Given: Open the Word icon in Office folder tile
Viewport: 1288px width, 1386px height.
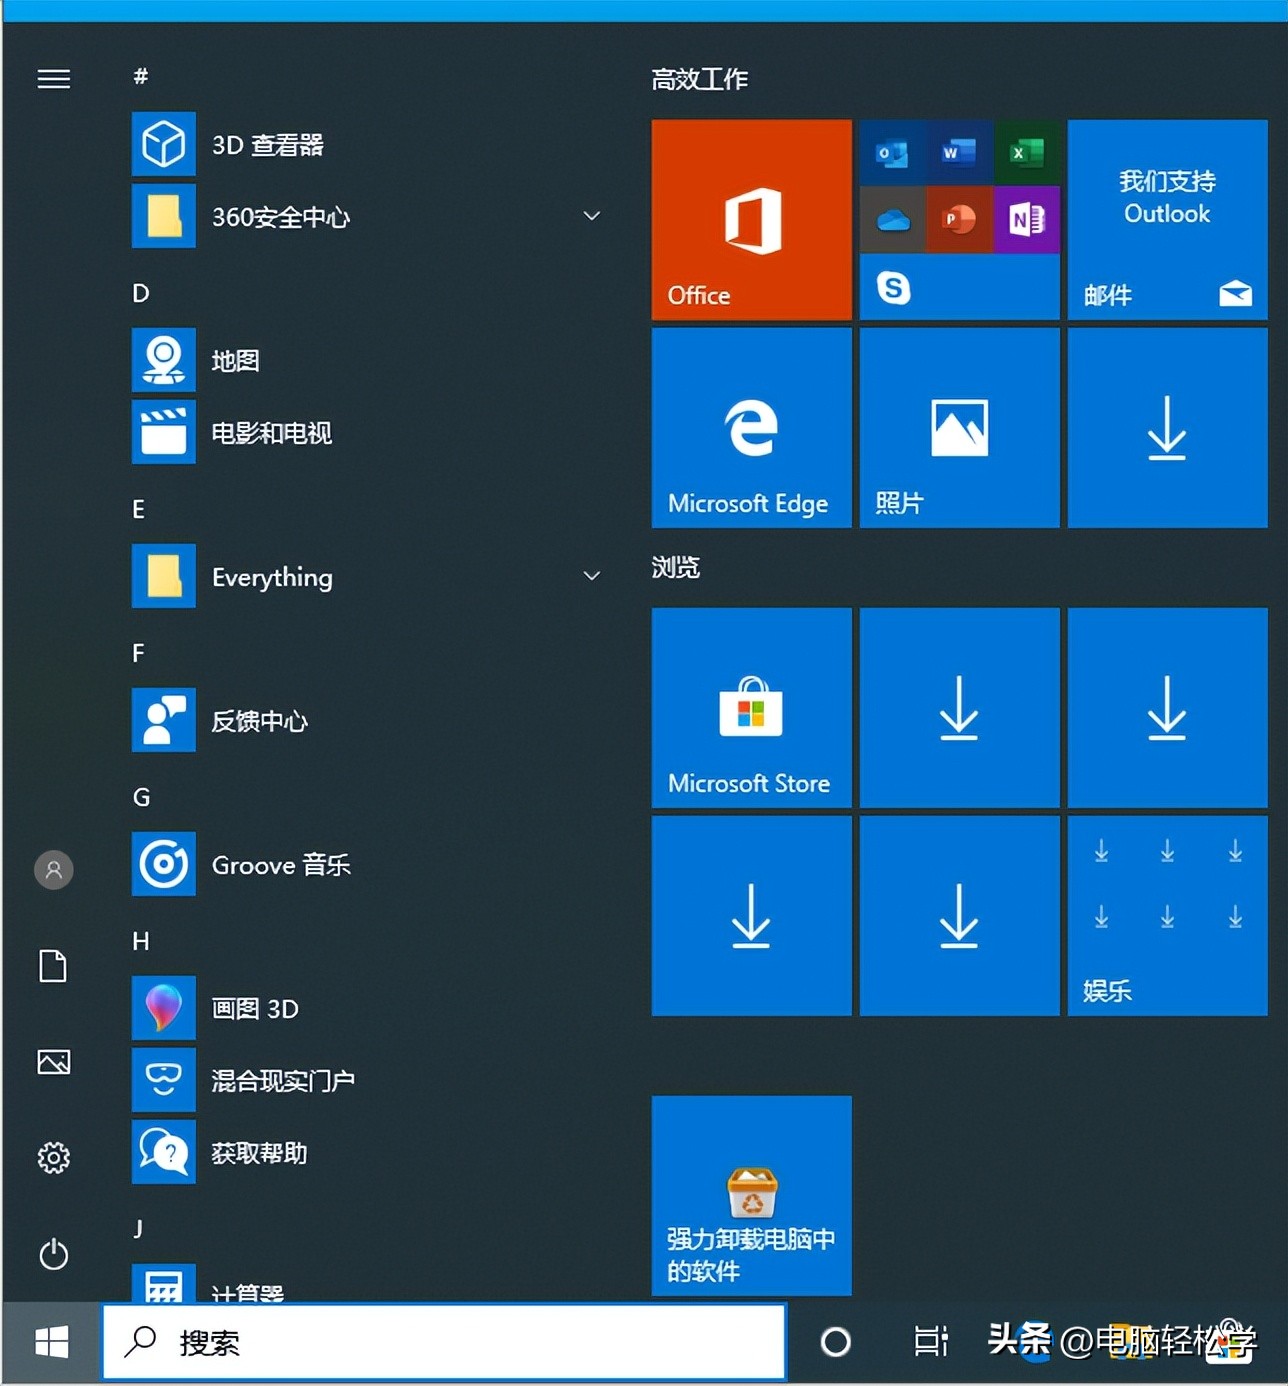Looking at the screenshot, I should pyautogui.click(x=959, y=153).
